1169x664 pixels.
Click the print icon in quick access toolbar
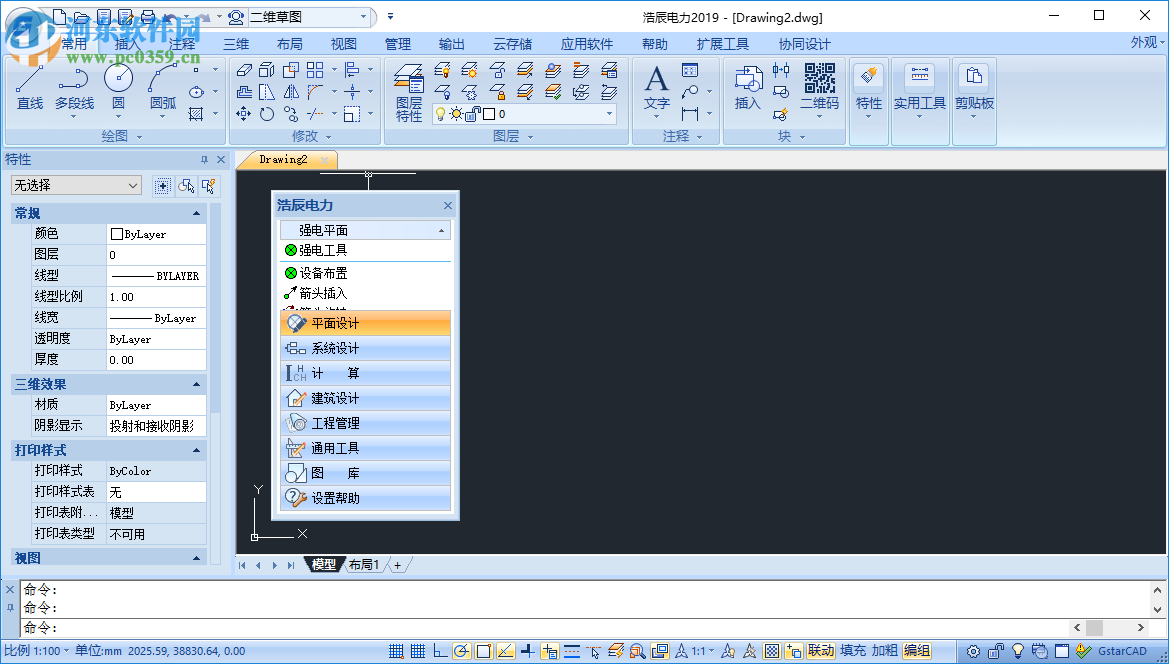[x=148, y=16]
